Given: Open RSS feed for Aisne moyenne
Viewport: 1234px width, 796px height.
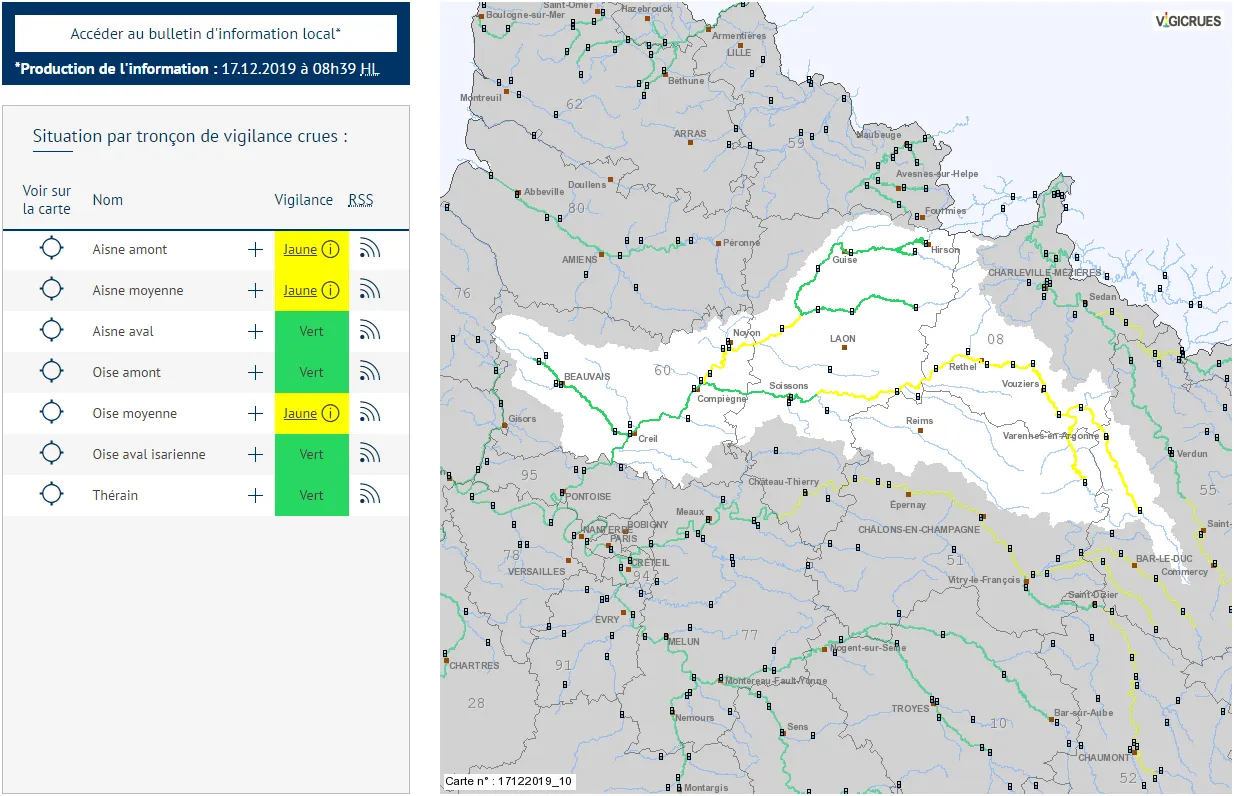Looking at the screenshot, I should (370, 290).
